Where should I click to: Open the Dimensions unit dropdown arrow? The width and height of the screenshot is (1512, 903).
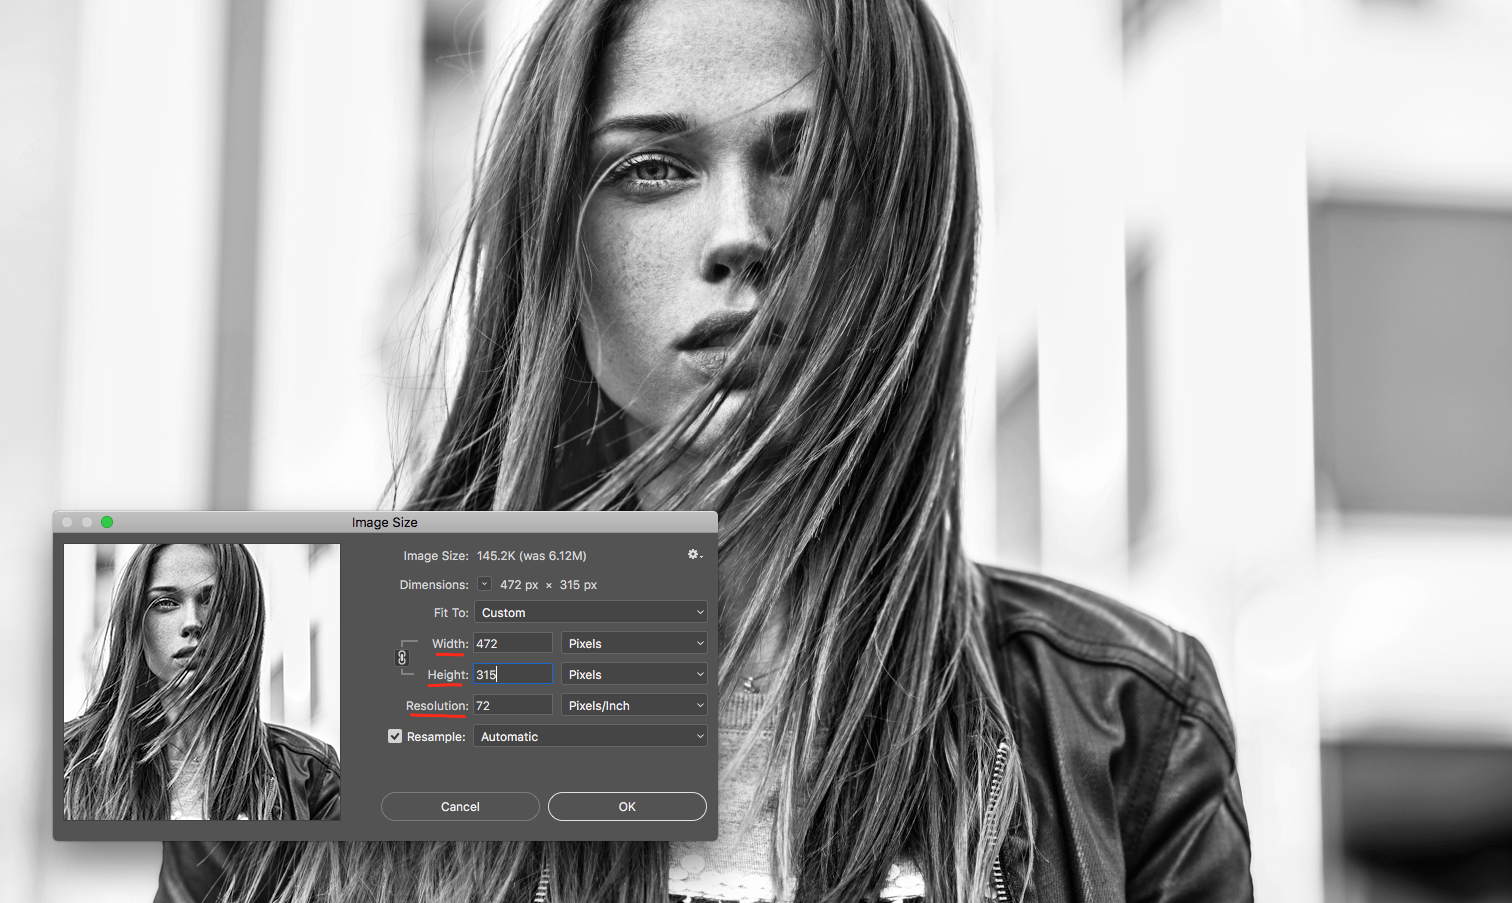point(484,584)
